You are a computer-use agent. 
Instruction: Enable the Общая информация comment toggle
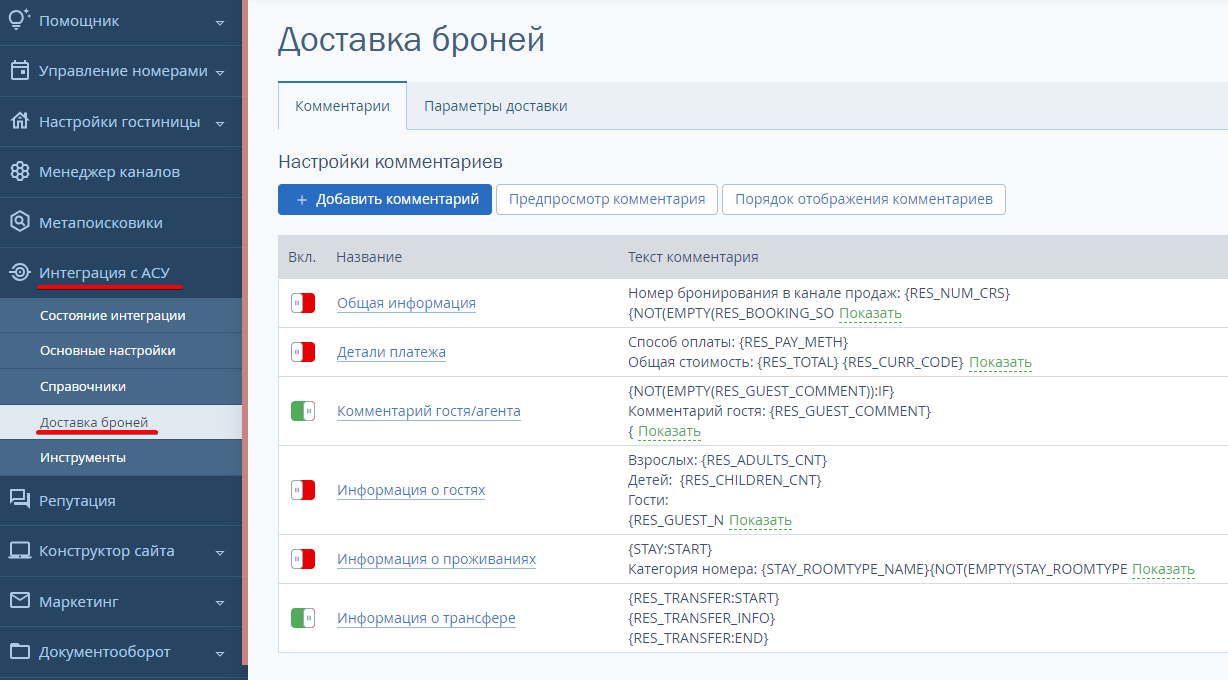(303, 303)
